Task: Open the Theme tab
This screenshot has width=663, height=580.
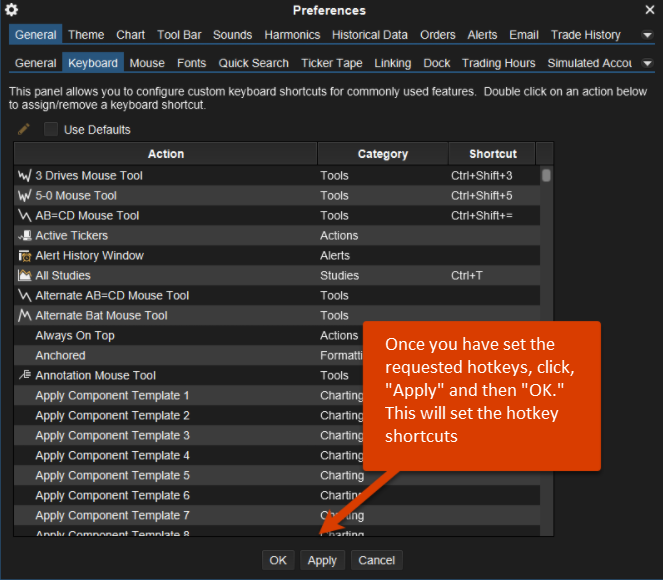Action: point(86,35)
